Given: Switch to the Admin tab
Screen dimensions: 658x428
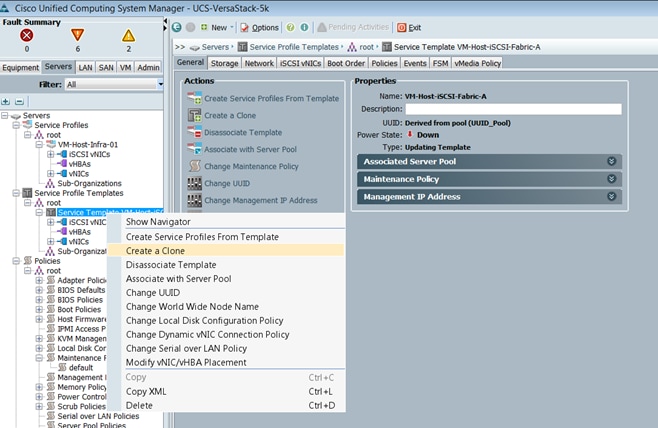Looking at the screenshot, I should coord(148,68).
